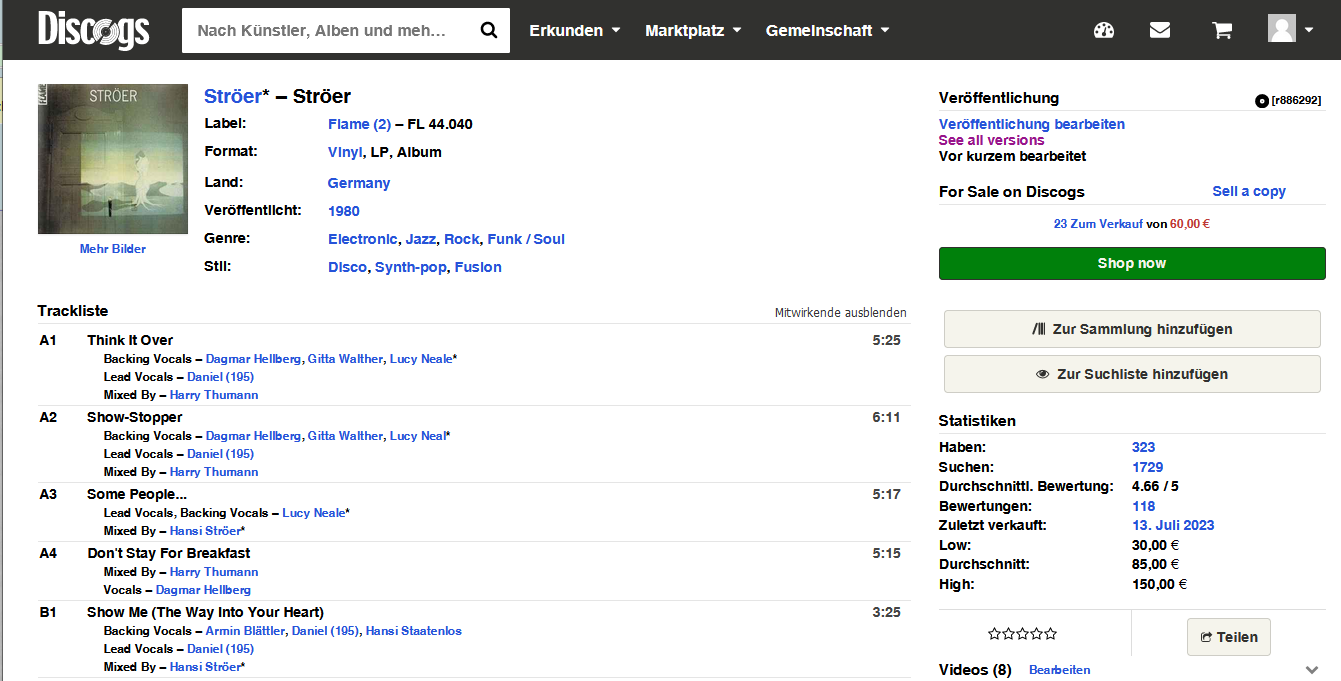Rate the release with the star icons
This screenshot has width=1341, height=681.
click(1022, 634)
